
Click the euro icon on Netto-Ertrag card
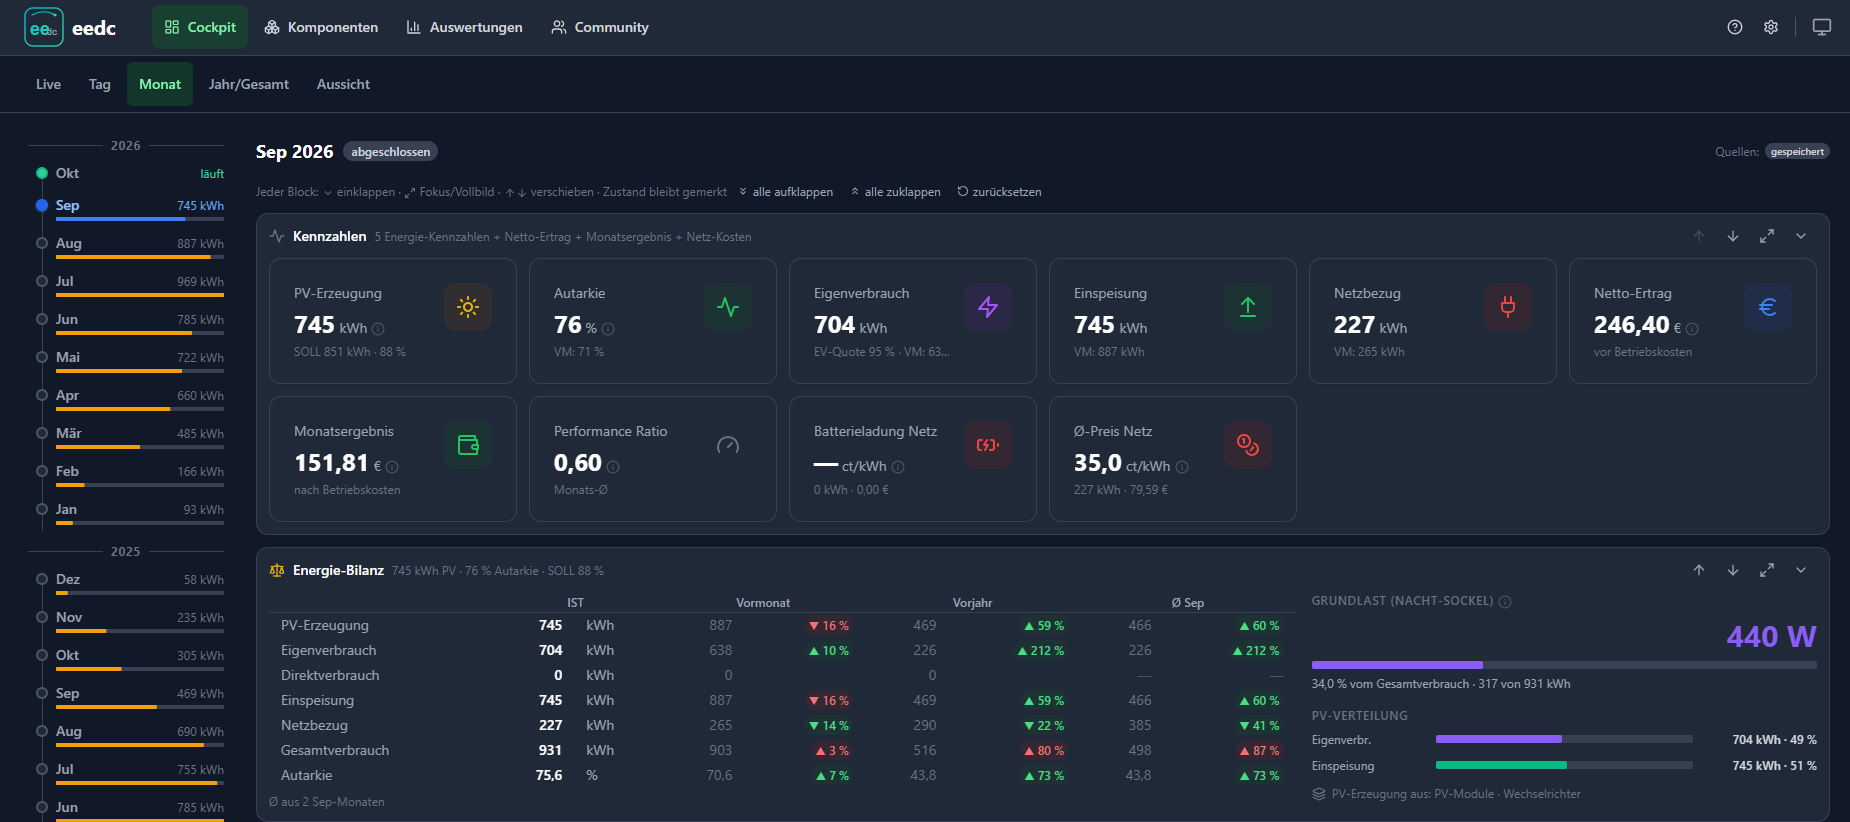click(x=1768, y=307)
